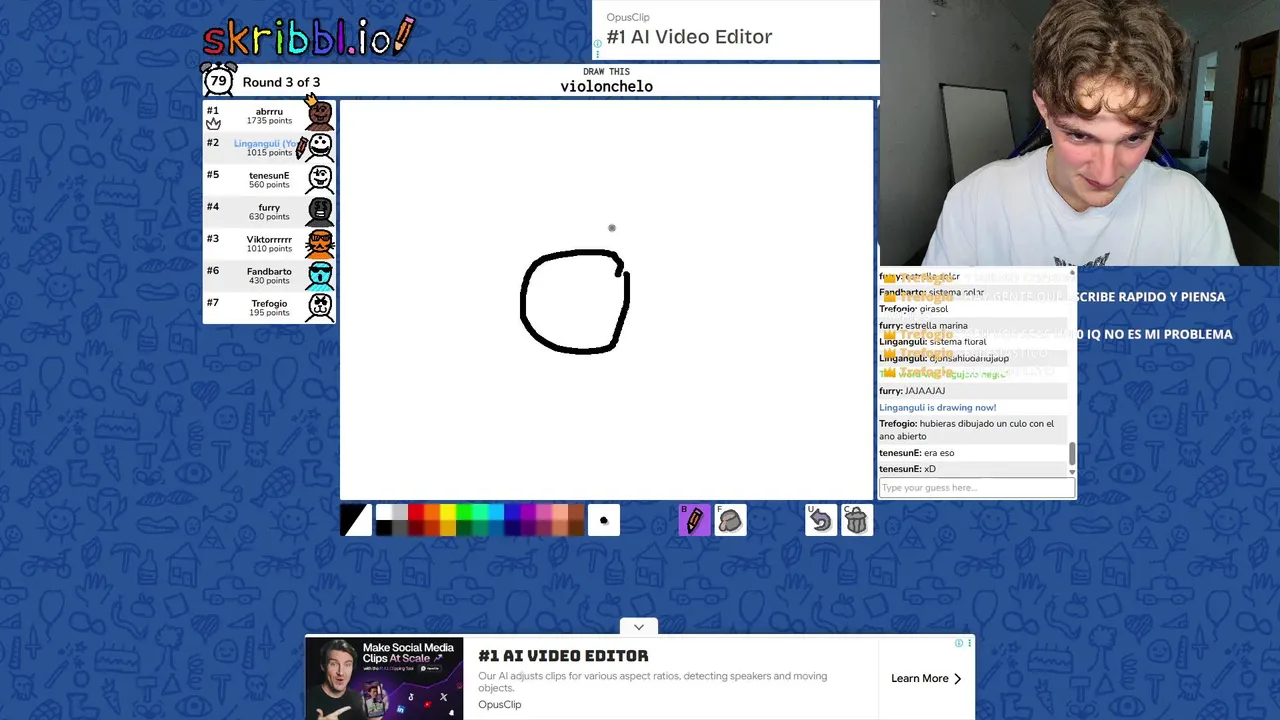
Task: Click abrrru's avatar
Action: pos(320,114)
